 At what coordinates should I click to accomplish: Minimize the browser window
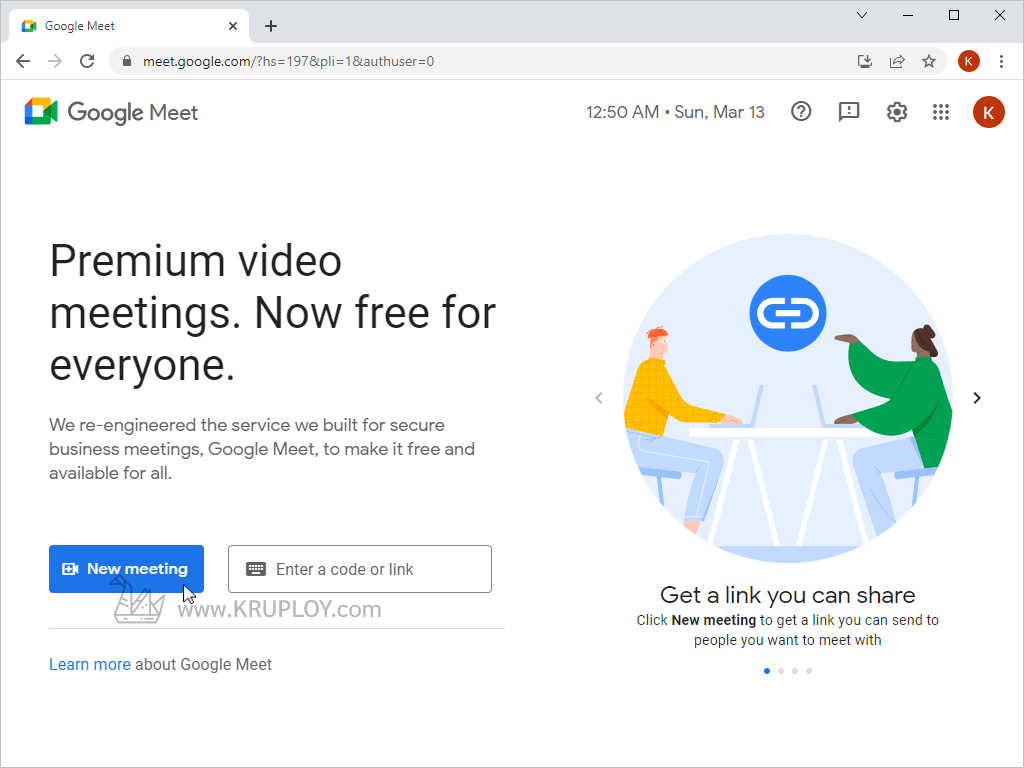908,15
